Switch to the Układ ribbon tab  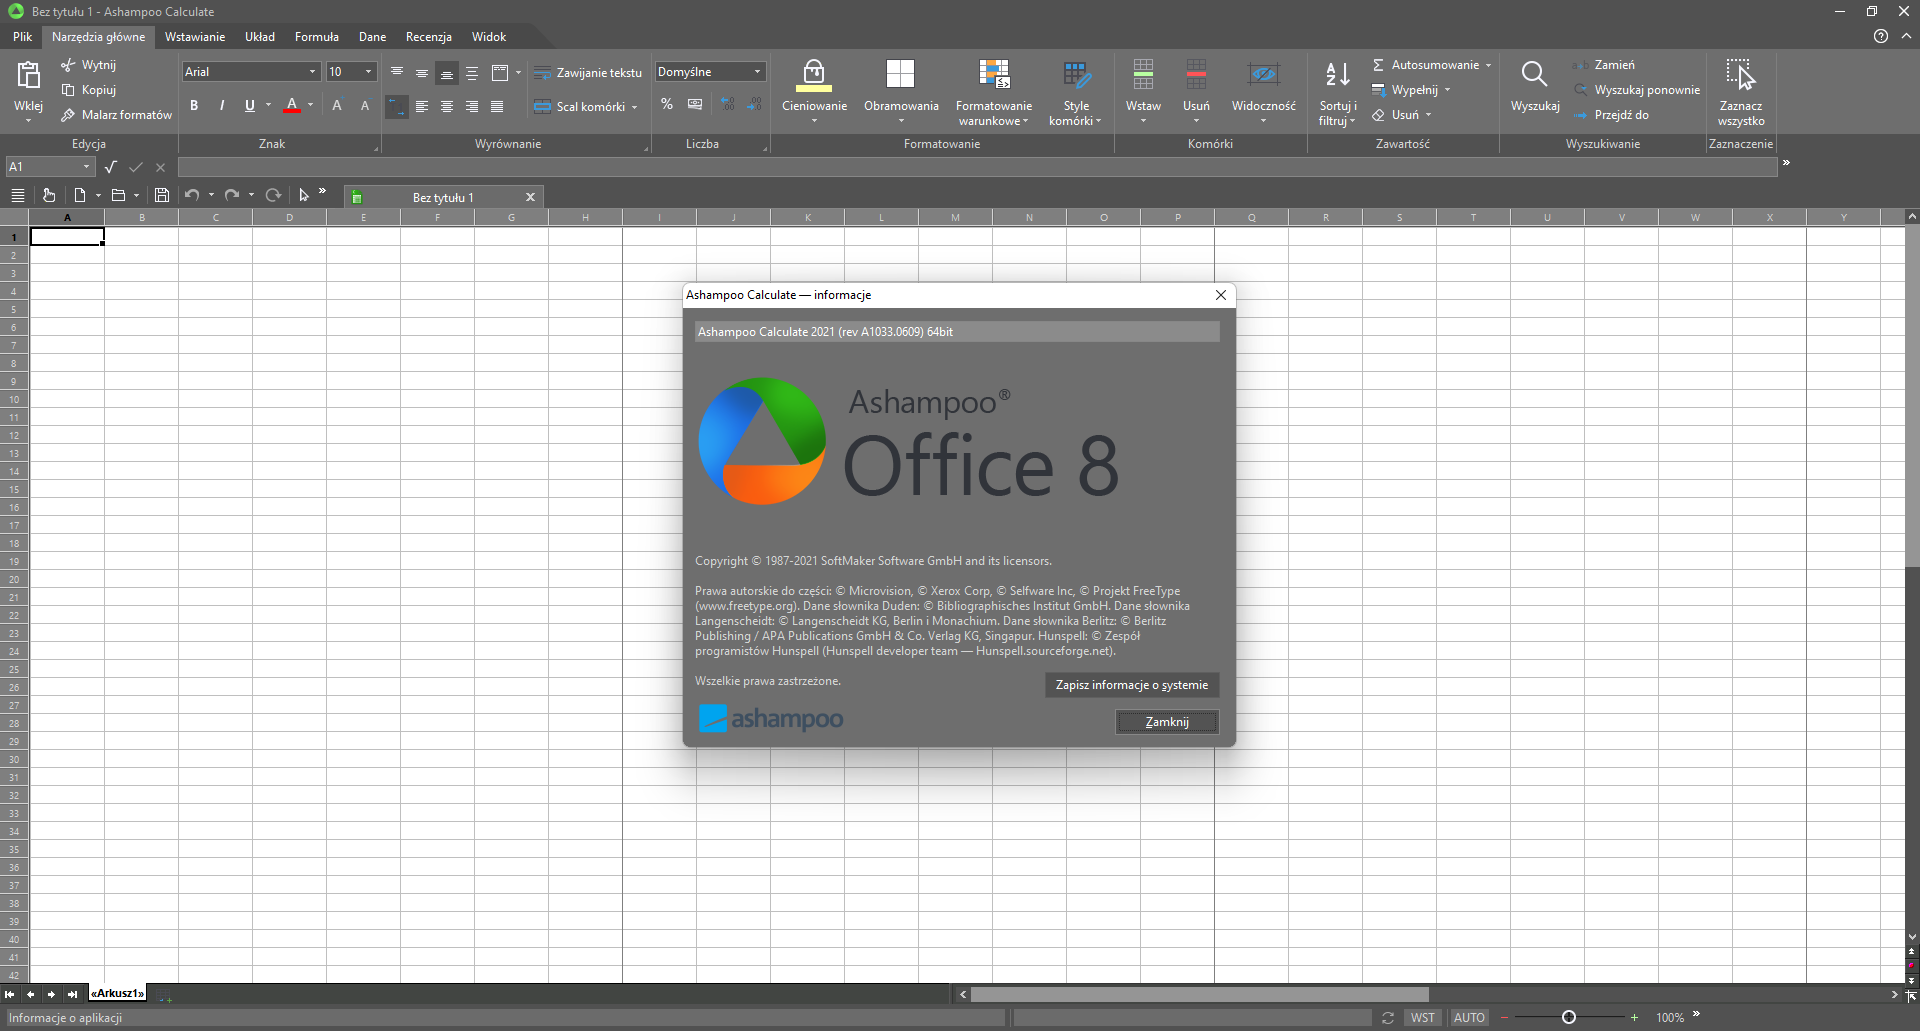(x=260, y=37)
